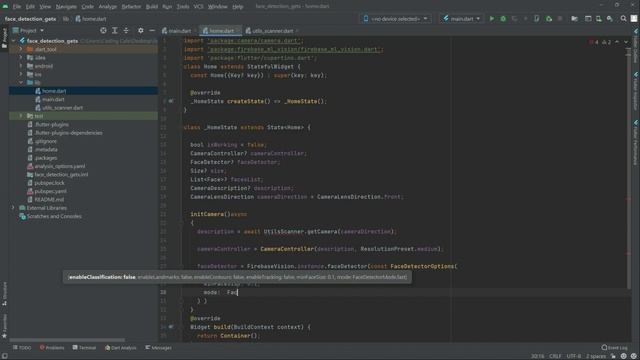
Task: Open Project panel settings gear
Action: tap(140, 31)
